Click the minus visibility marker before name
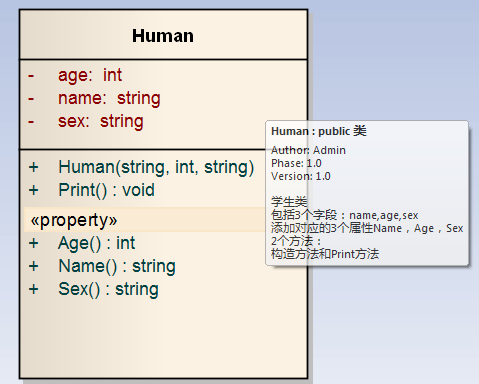 (x=31, y=99)
